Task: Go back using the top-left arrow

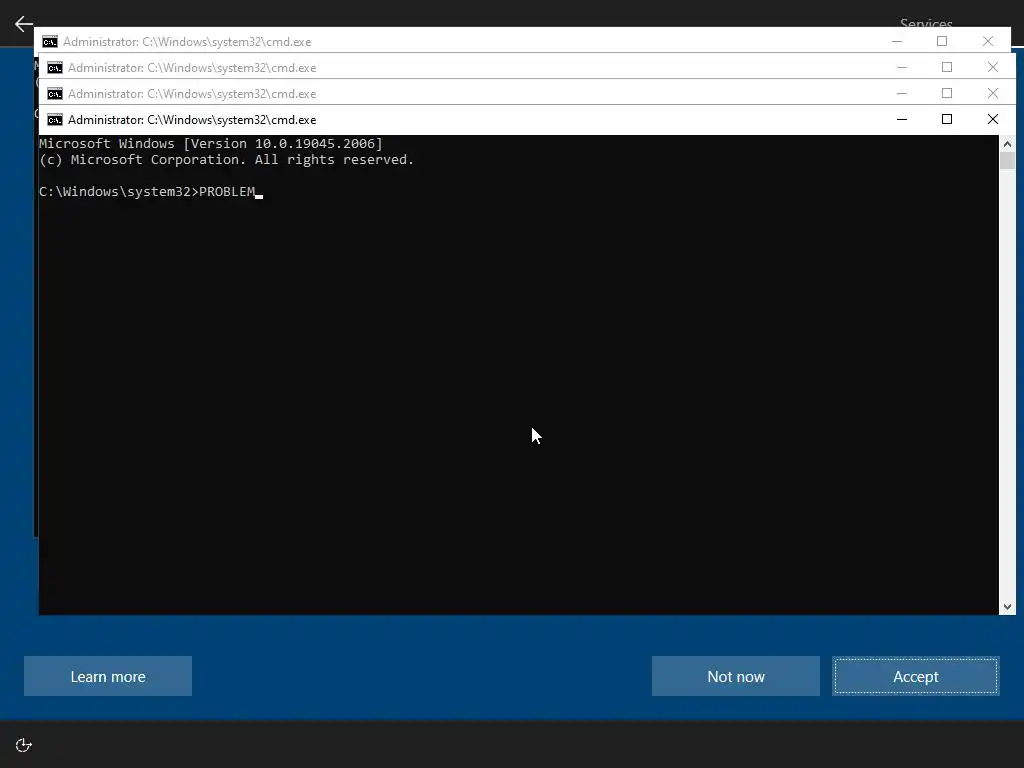Action: click(x=24, y=24)
